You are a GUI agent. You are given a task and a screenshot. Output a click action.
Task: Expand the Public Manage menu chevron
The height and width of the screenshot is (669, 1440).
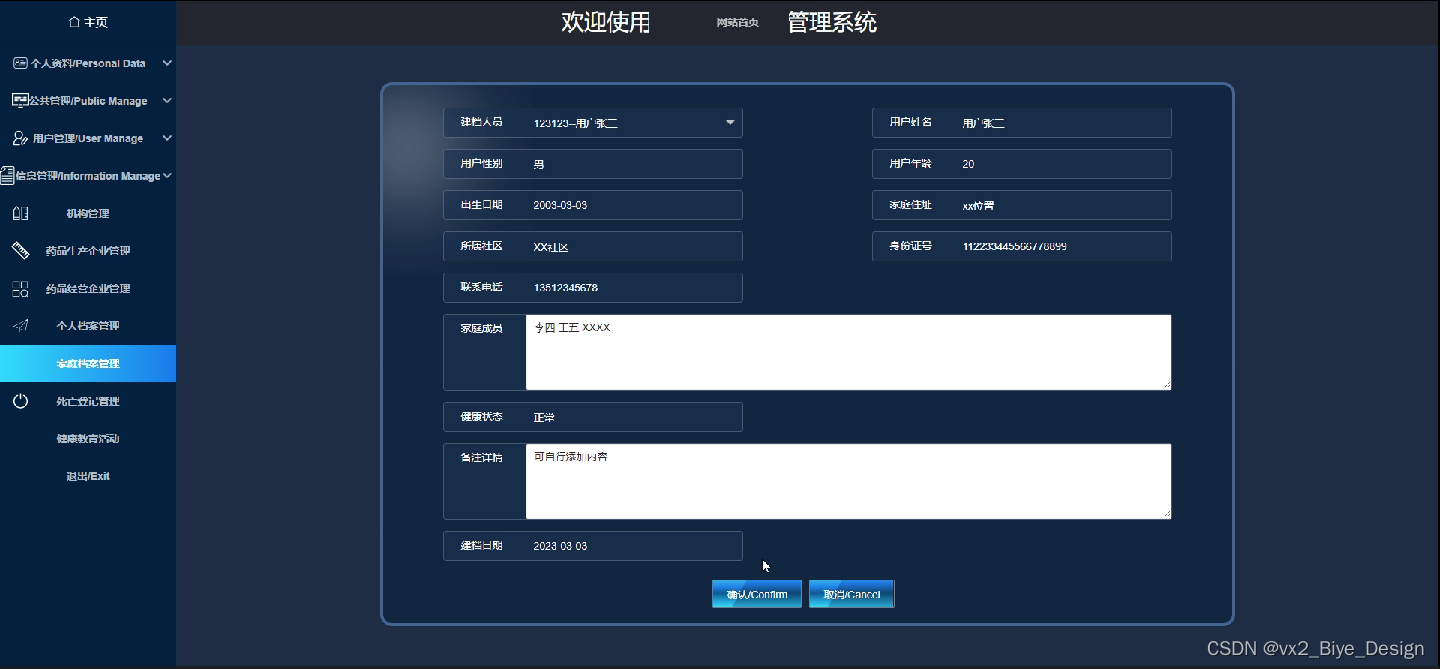pyautogui.click(x=167, y=101)
